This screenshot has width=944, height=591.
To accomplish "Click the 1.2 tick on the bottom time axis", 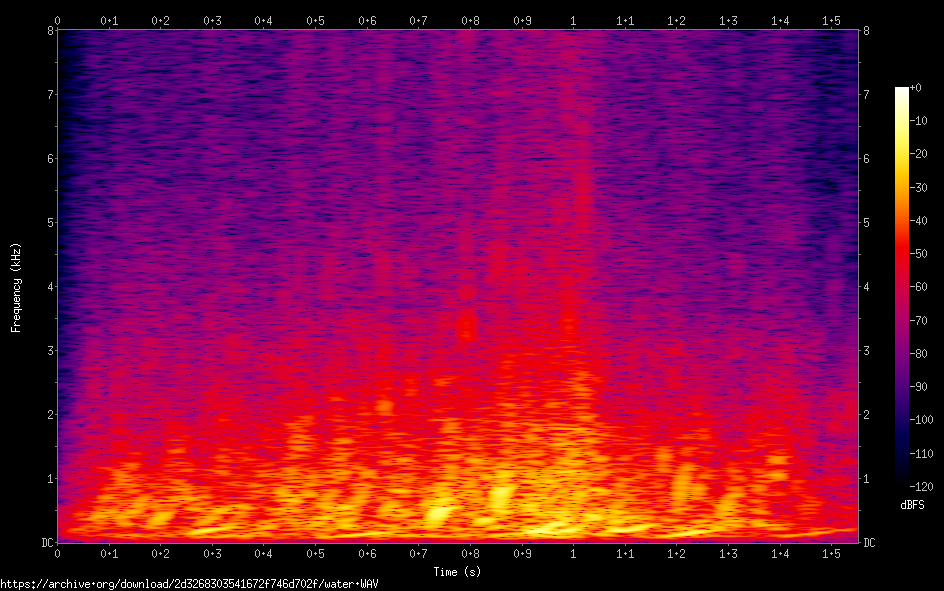I will pos(677,553).
